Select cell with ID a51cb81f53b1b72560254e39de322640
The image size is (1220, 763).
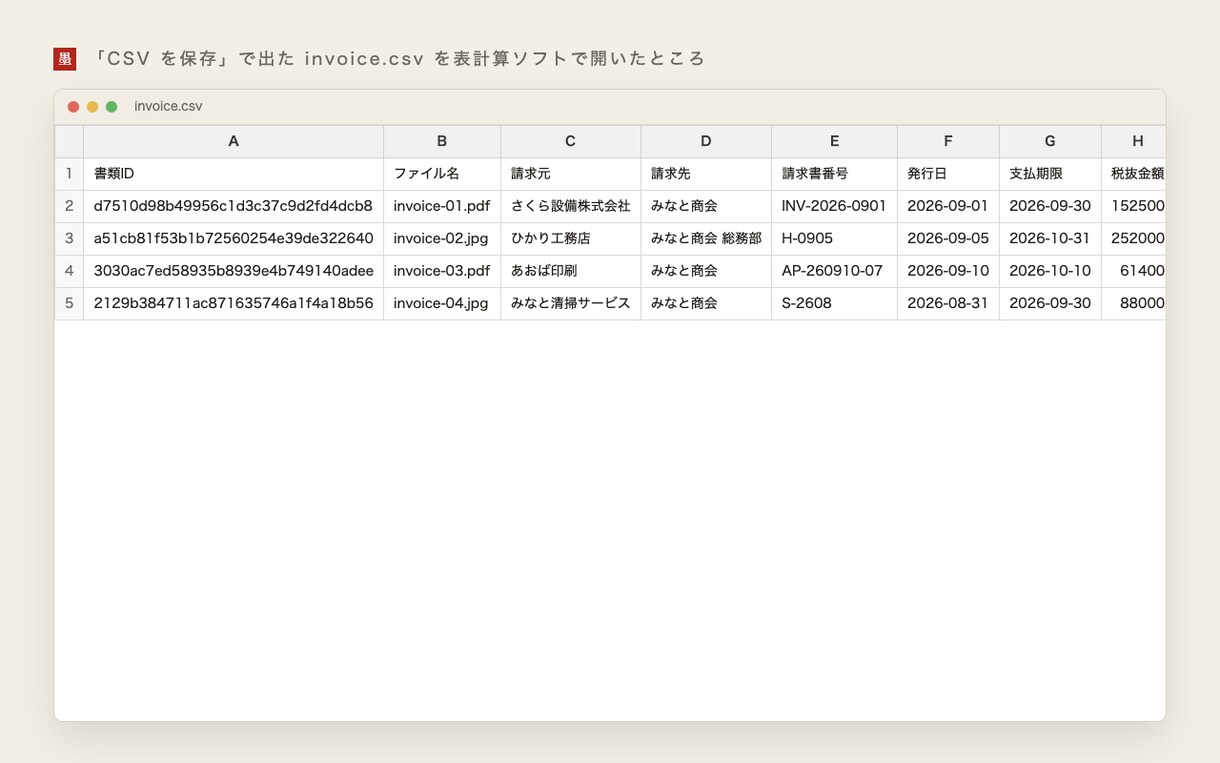click(x=233, y=239)
